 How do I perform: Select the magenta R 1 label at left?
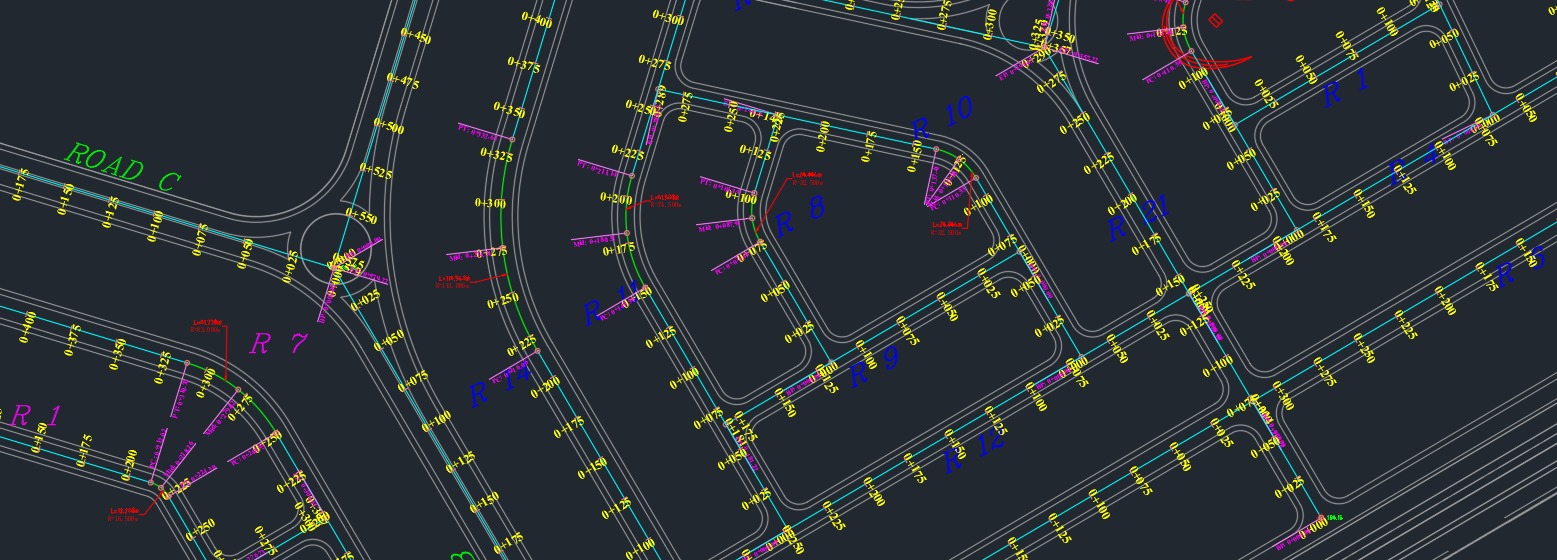tap(34, 416)
